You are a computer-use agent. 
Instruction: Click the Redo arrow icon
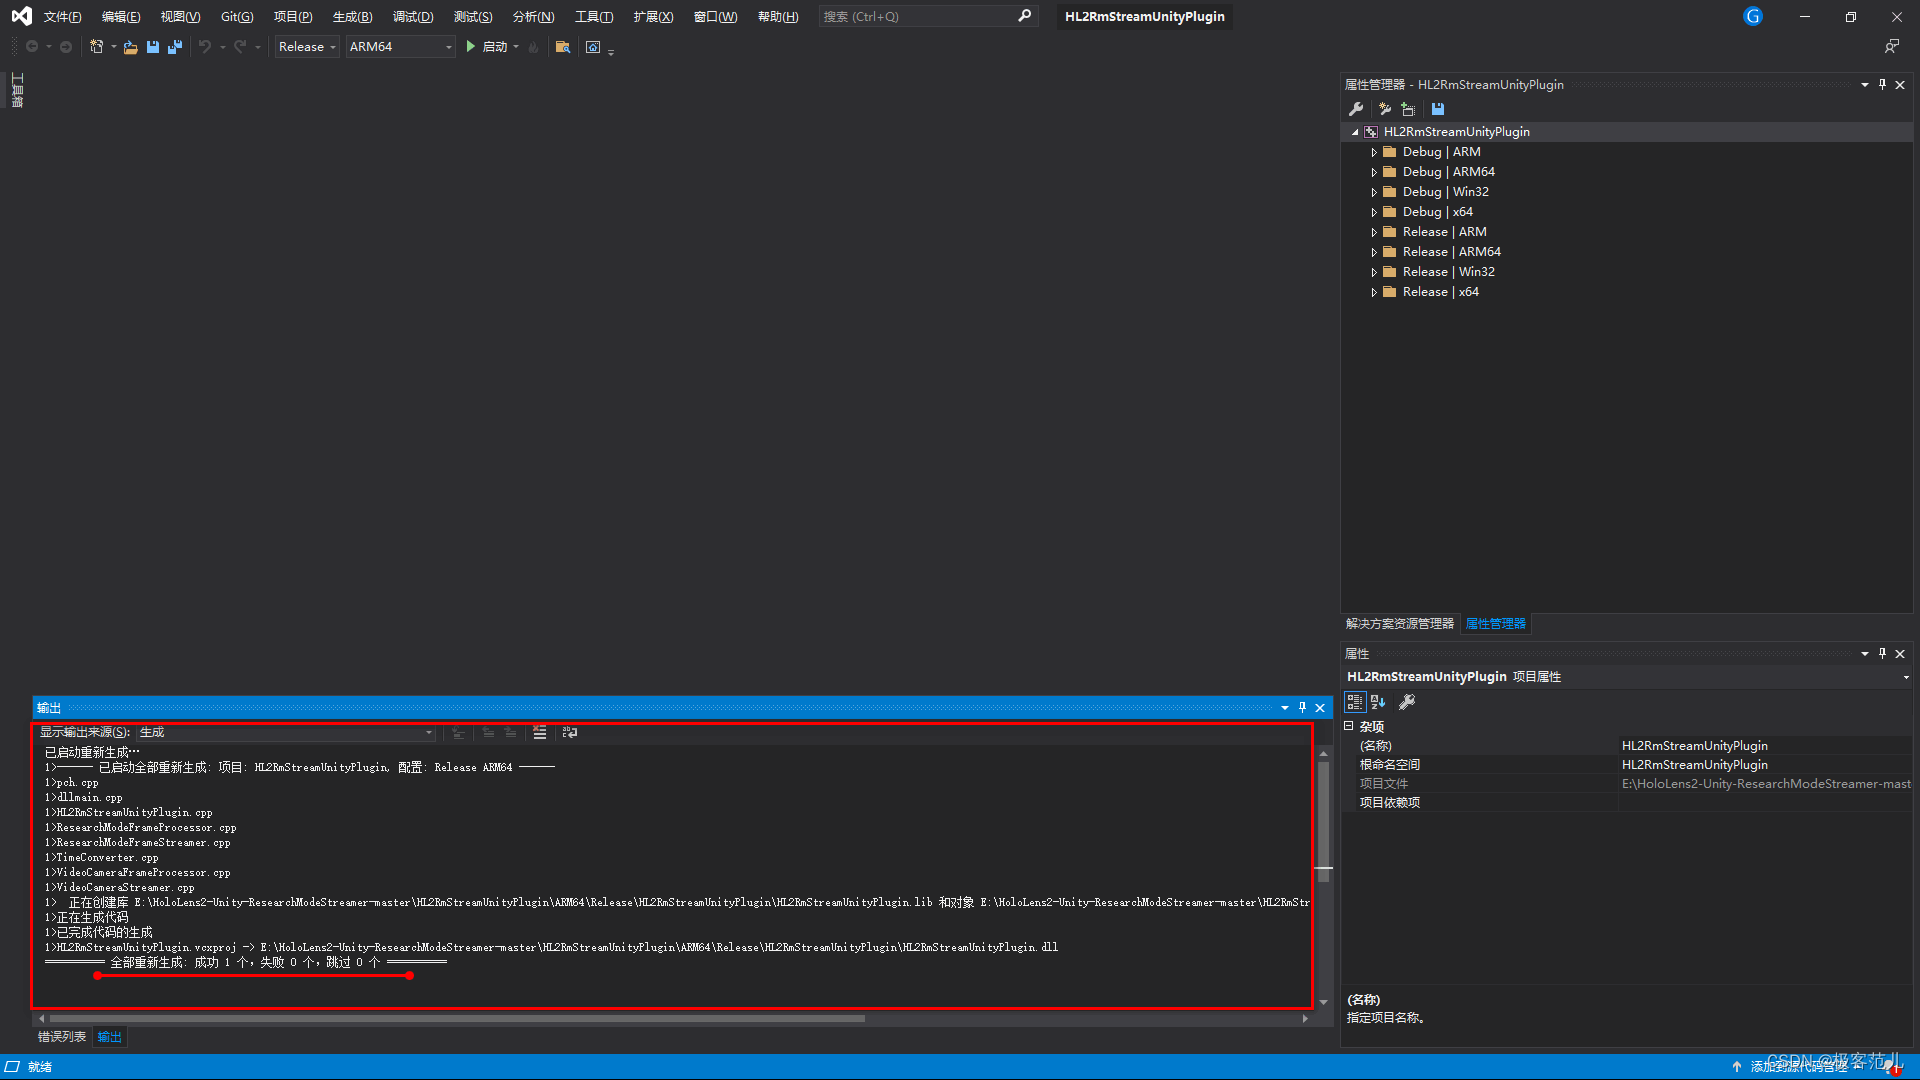[240, 47]
